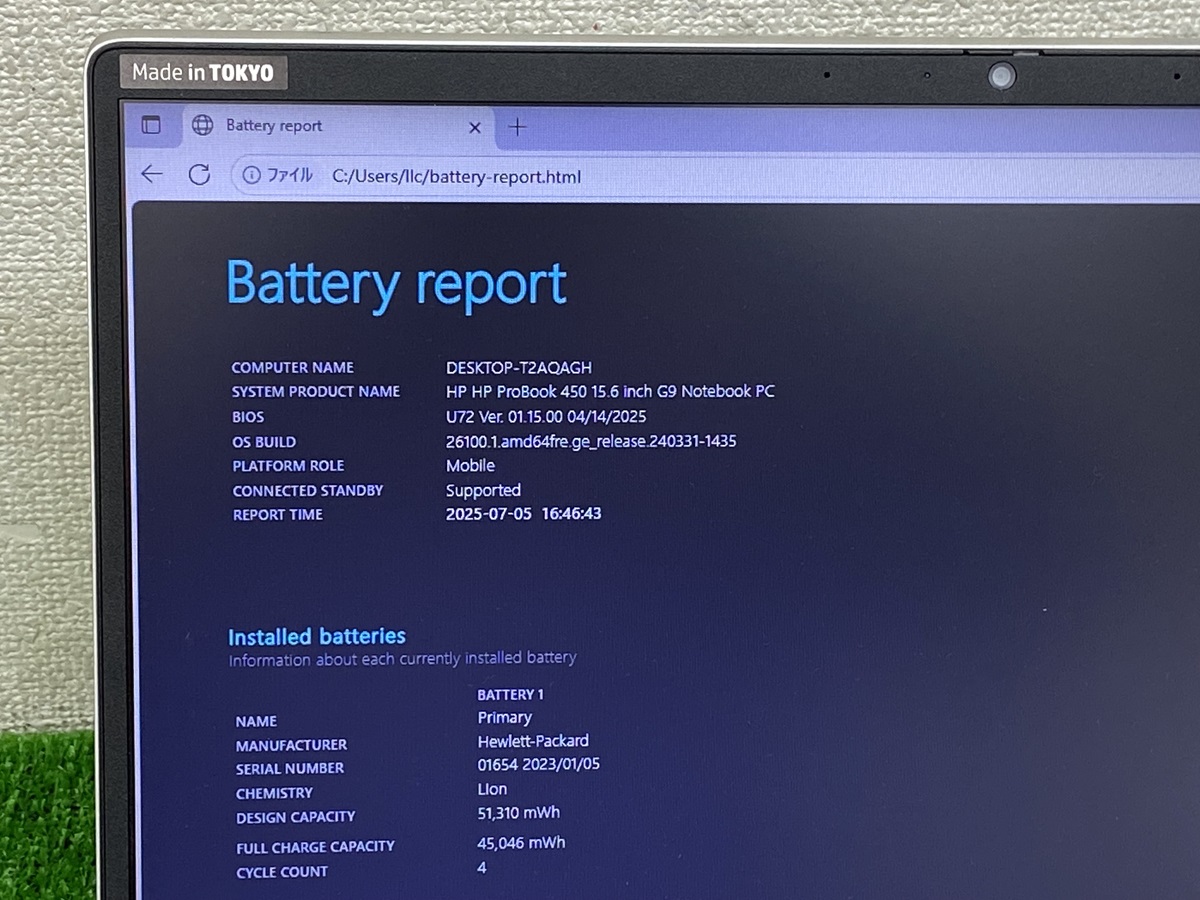This screenshot has width=1200, height=900.
Task: Click the NAME row label
Action: pos(256,721)
